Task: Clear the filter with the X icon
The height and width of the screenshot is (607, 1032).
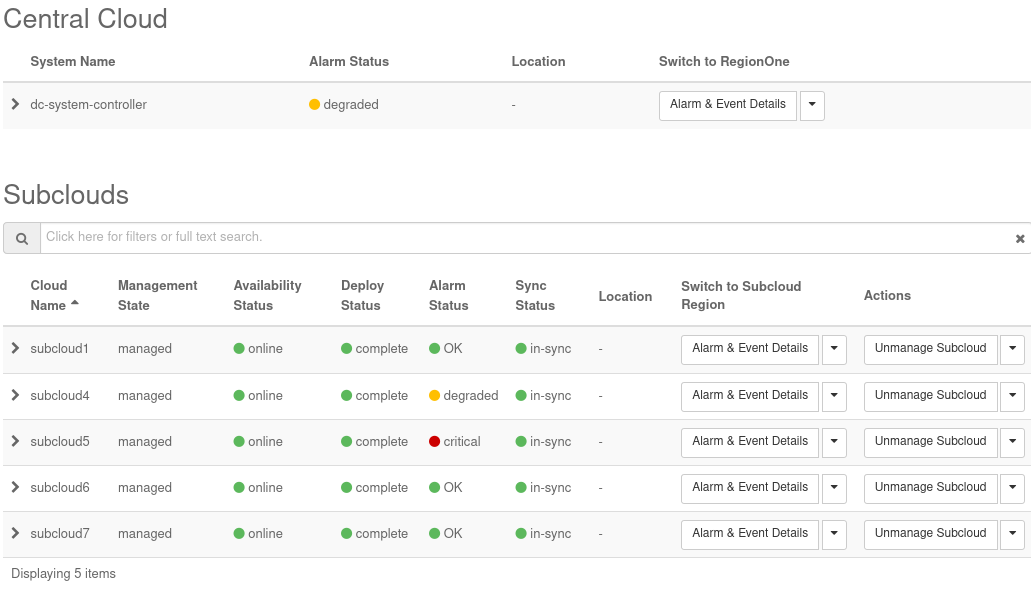Action: [1020, 239]
